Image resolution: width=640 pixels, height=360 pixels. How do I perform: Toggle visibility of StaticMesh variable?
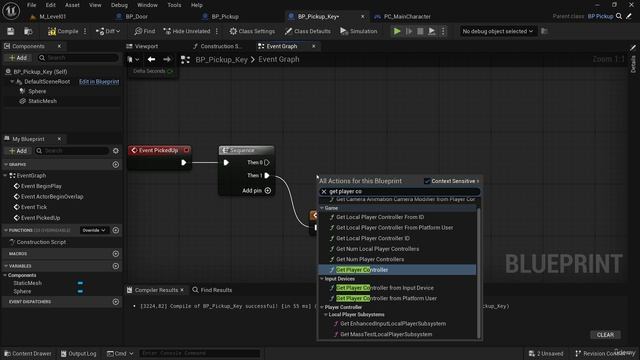click(80, 283)
